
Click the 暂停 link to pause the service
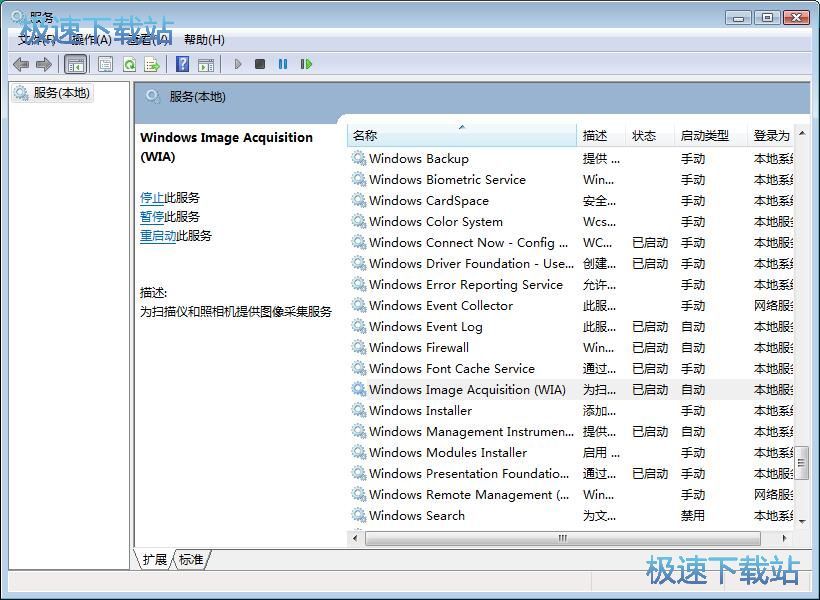pyautogui.click(x=152, y=217)
